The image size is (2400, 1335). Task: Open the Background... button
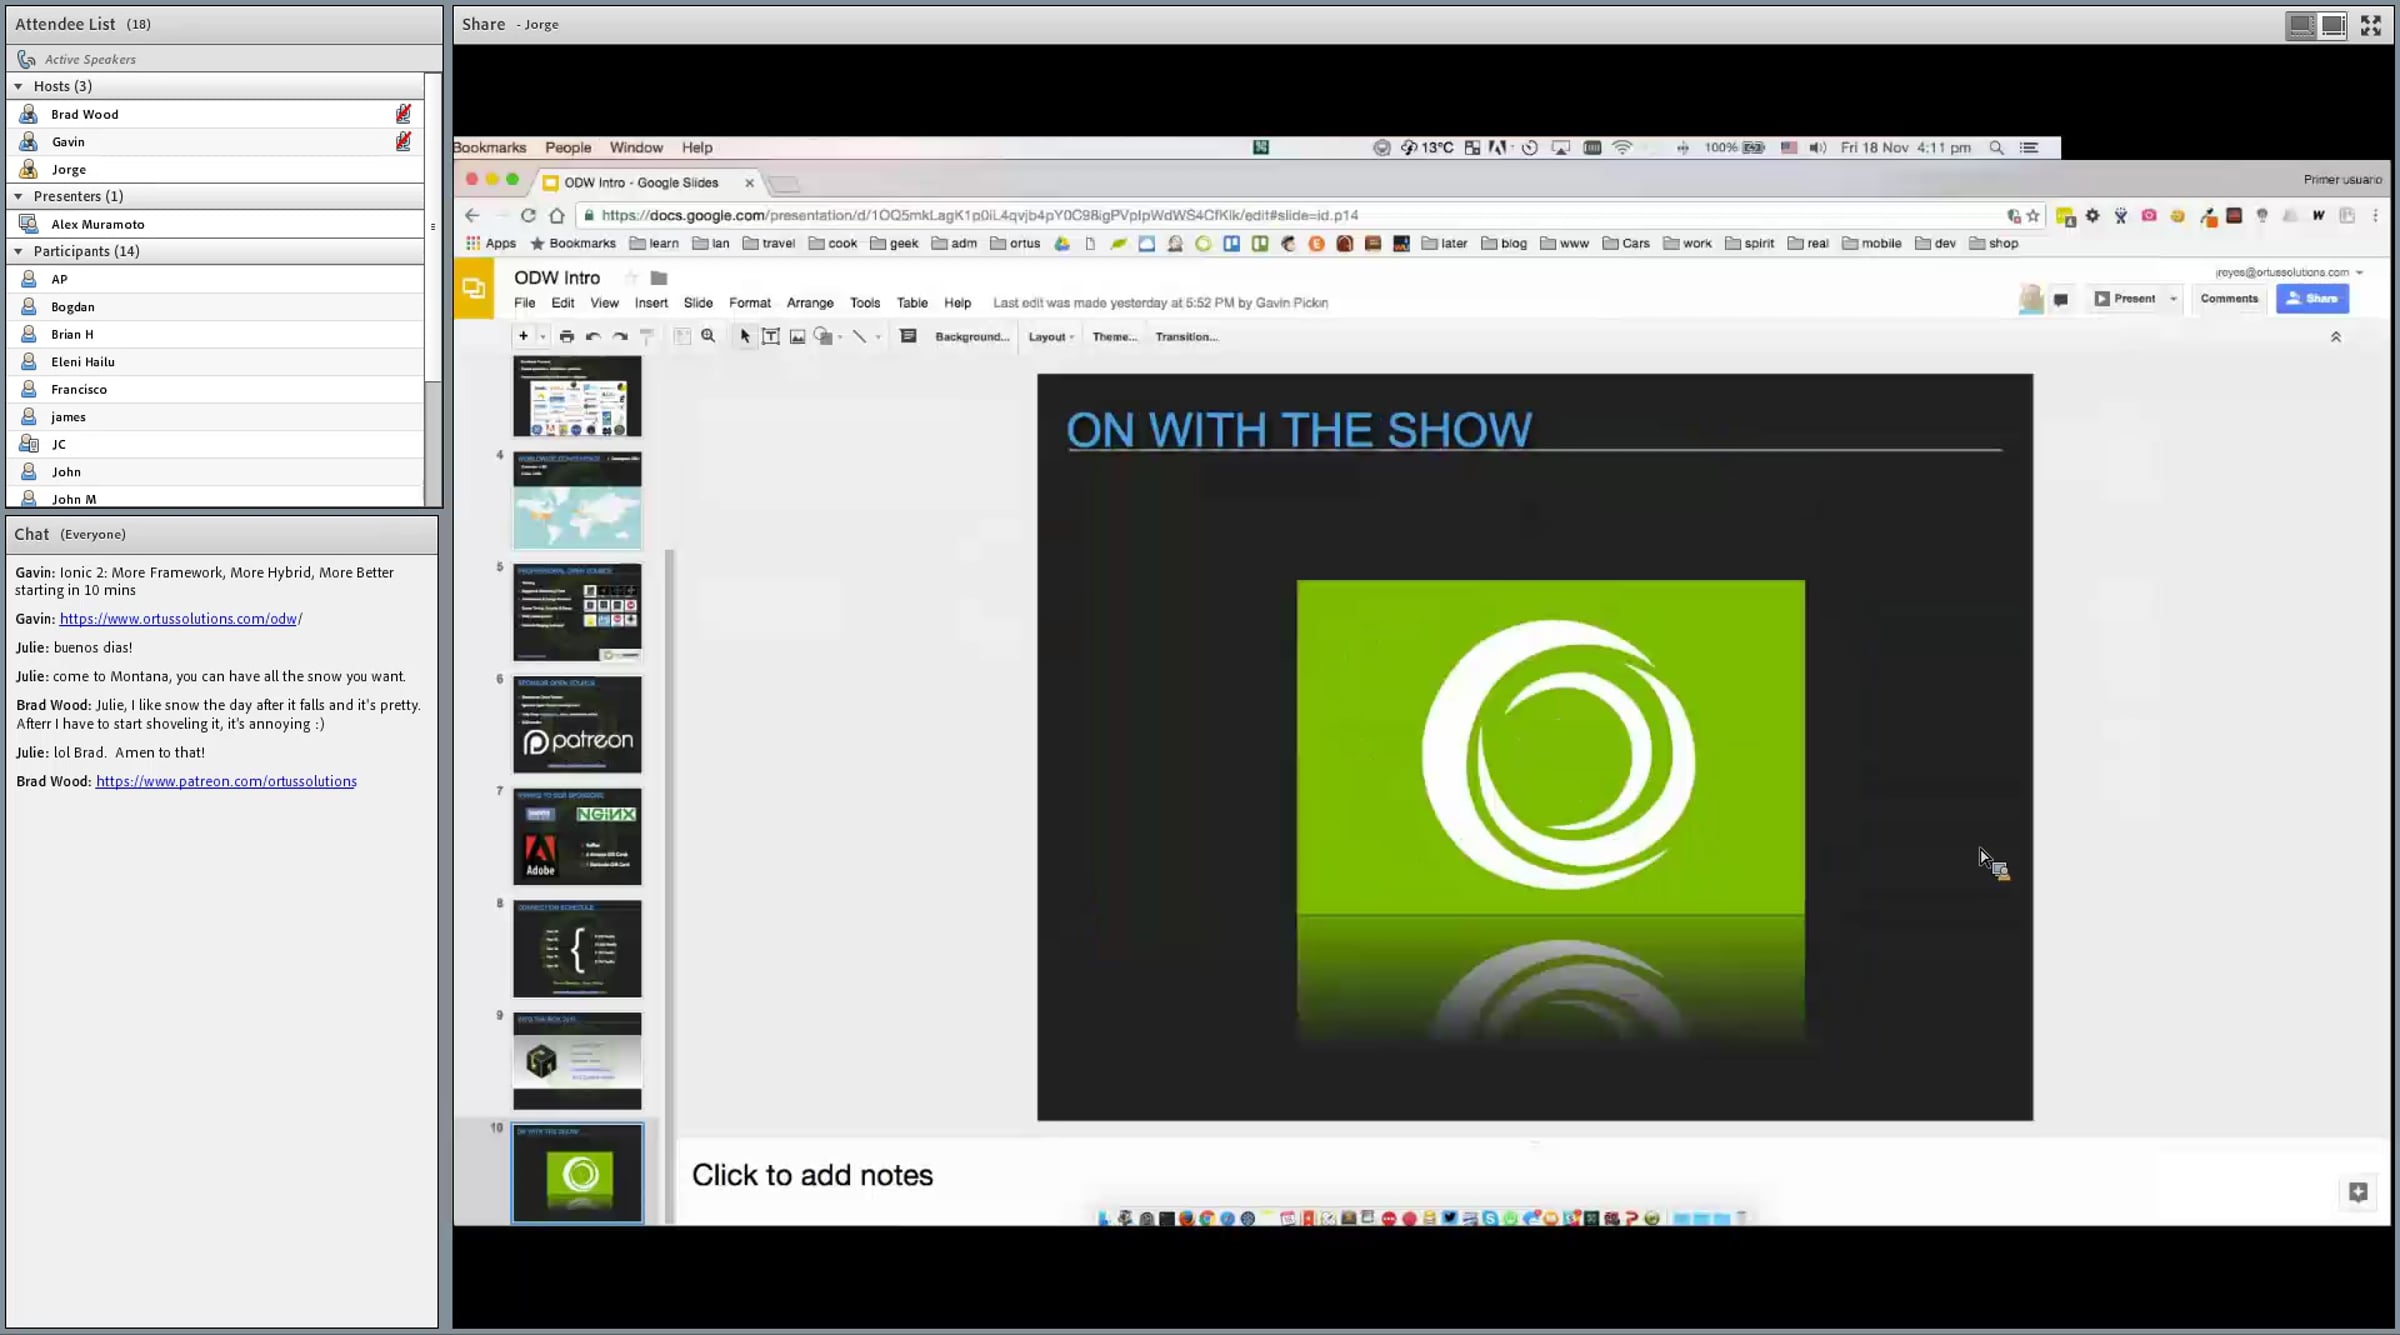click(972, 337)
